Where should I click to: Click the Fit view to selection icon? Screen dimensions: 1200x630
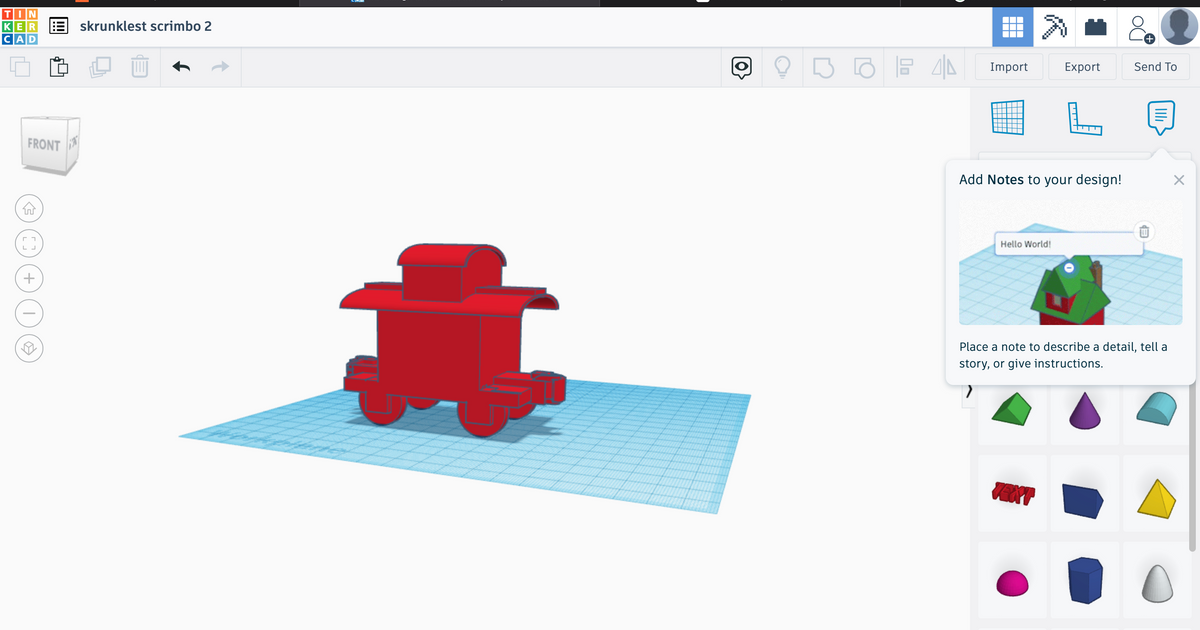(x=29, y=243)
